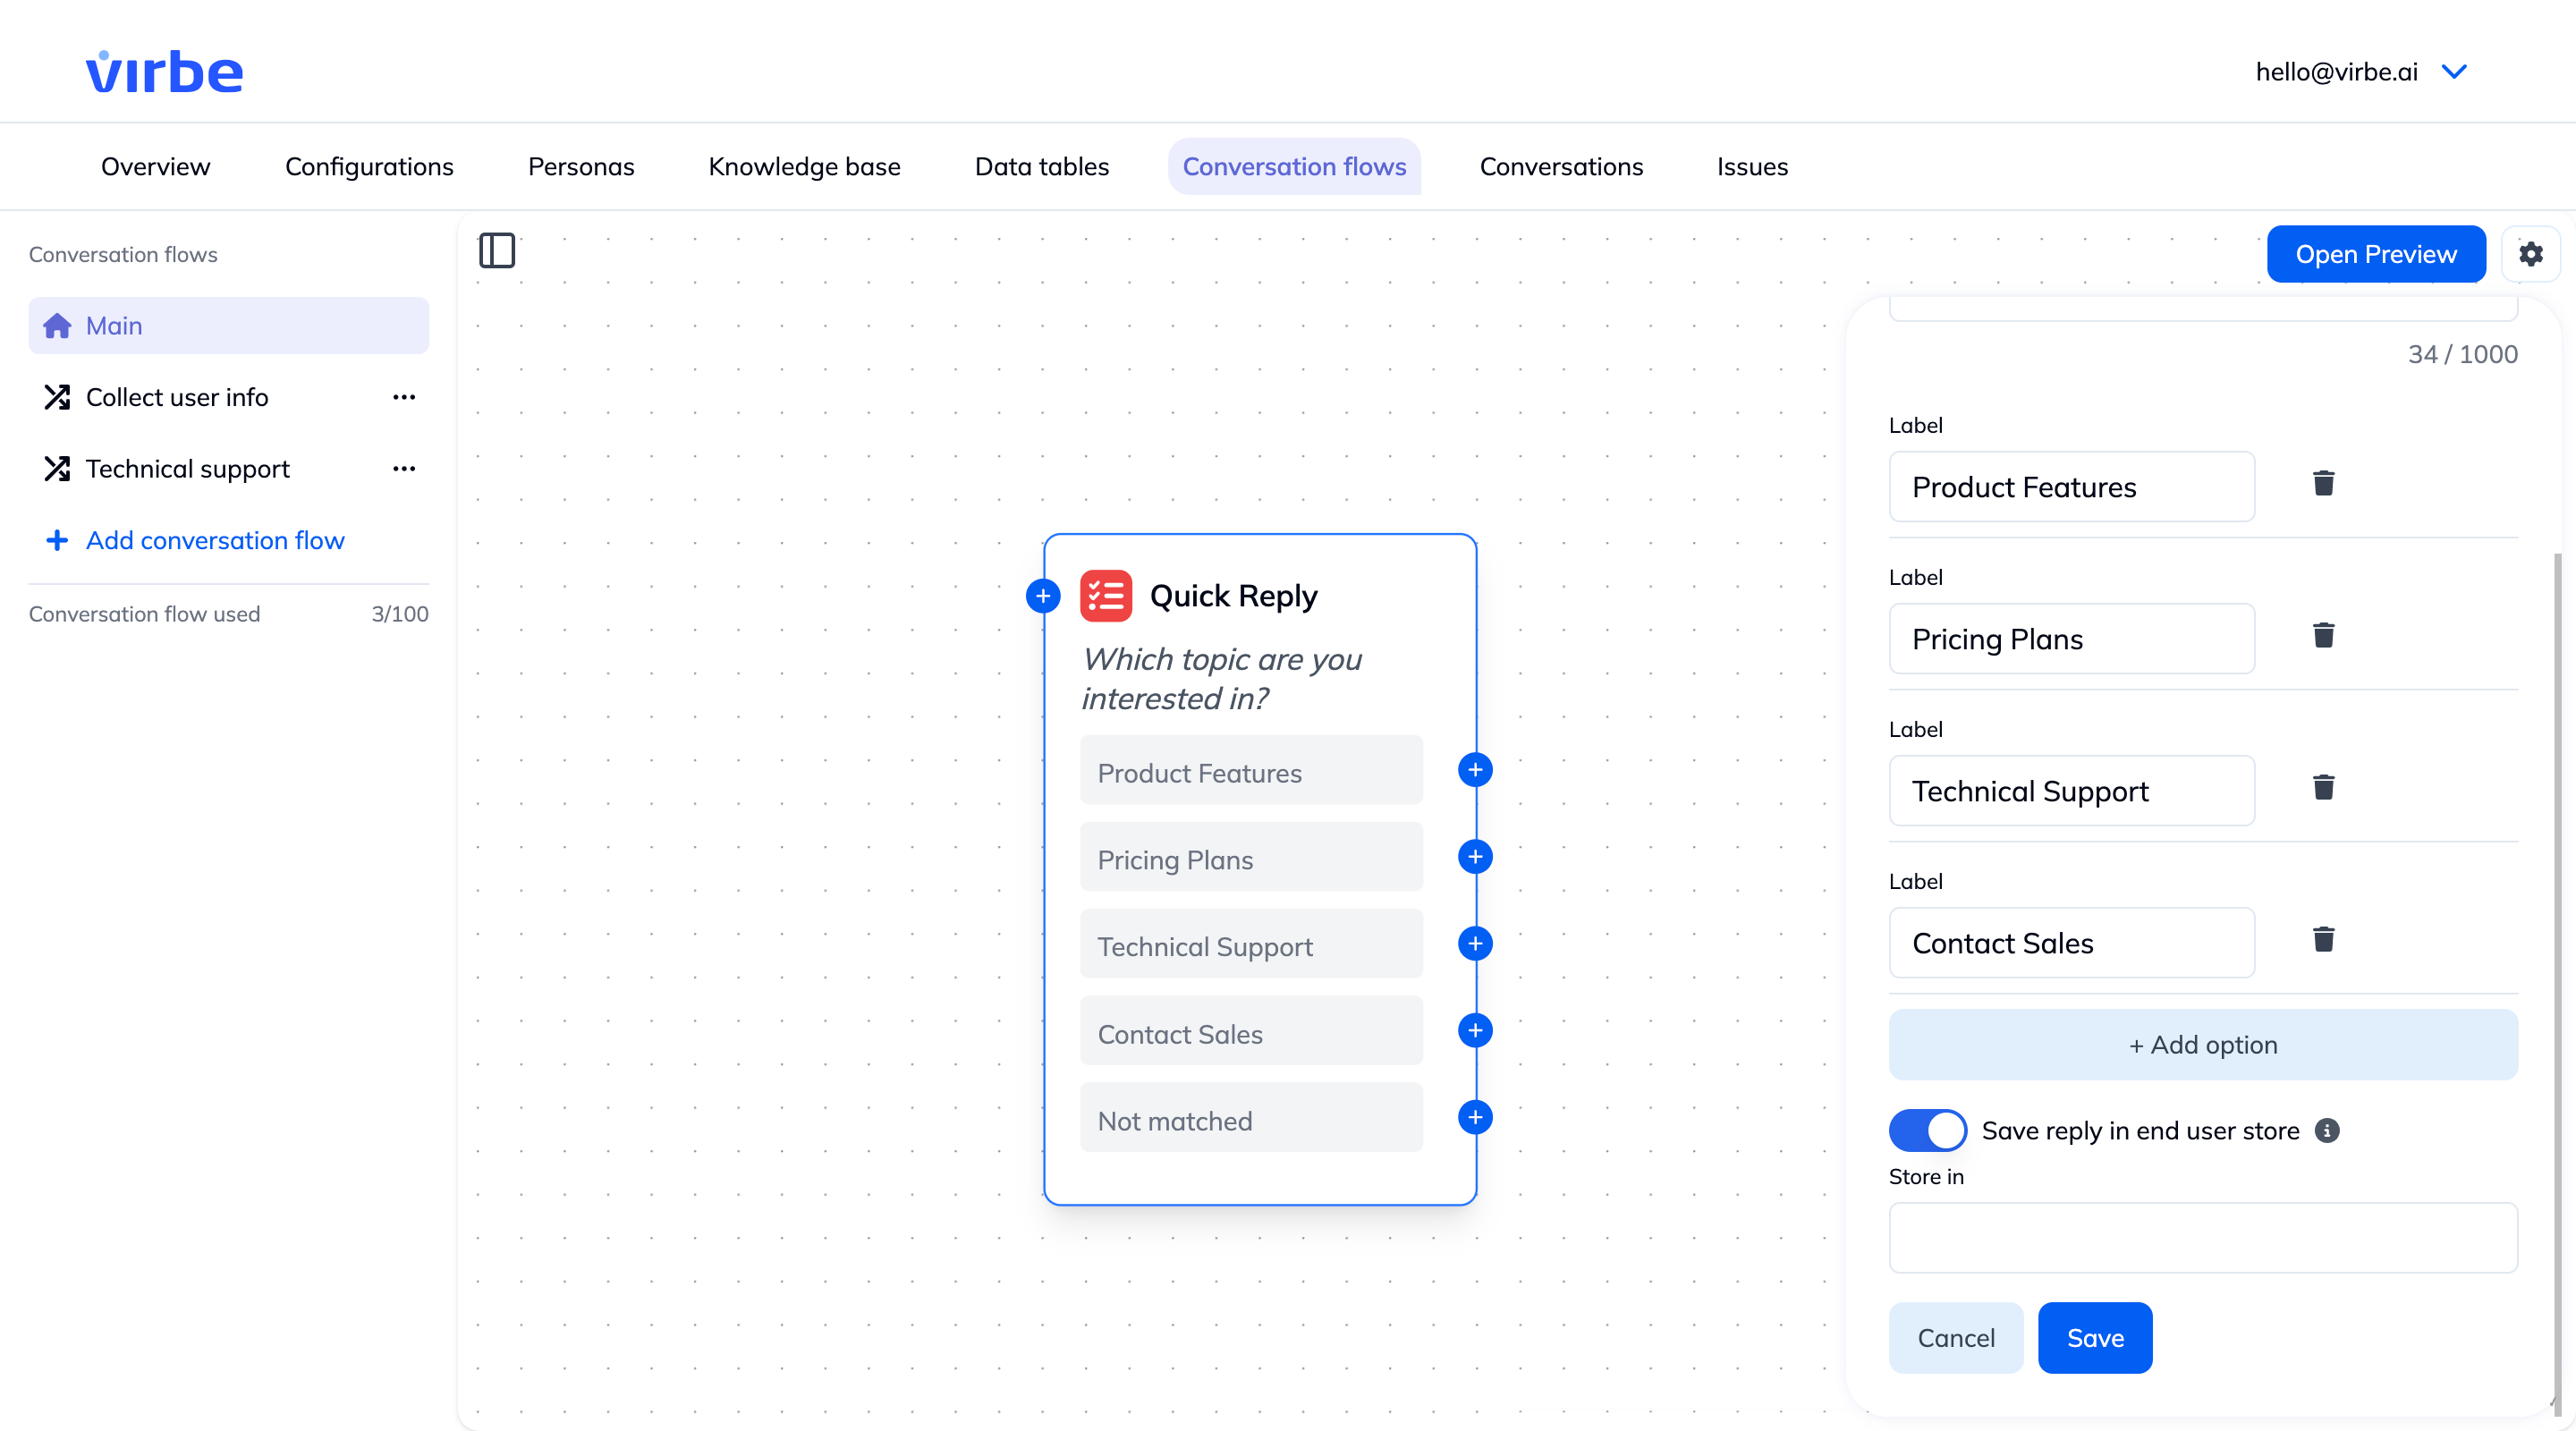Remove the Contact Sales option
The height and width of the screenshot is (1431, 2576).
[x=2323, y=940]
